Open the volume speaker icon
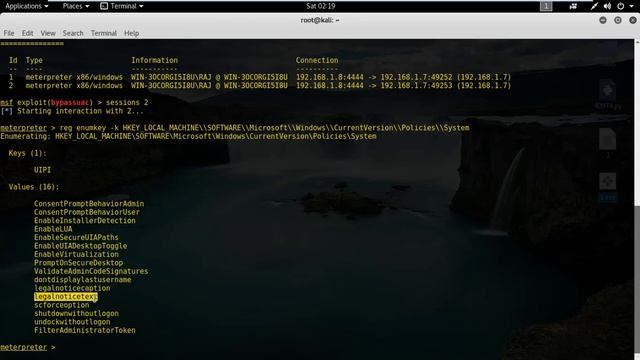This screenshot has width=640, height=360. point(607,6)
